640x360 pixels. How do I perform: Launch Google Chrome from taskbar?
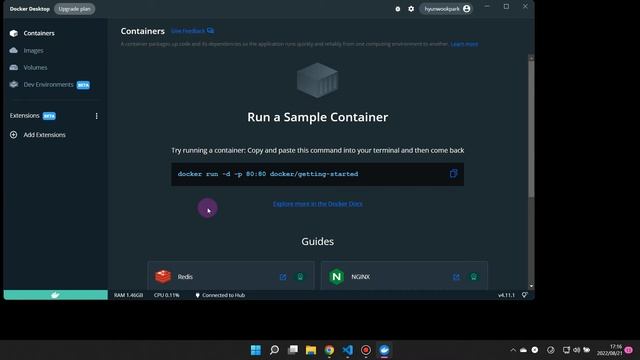tap(329, 350)
